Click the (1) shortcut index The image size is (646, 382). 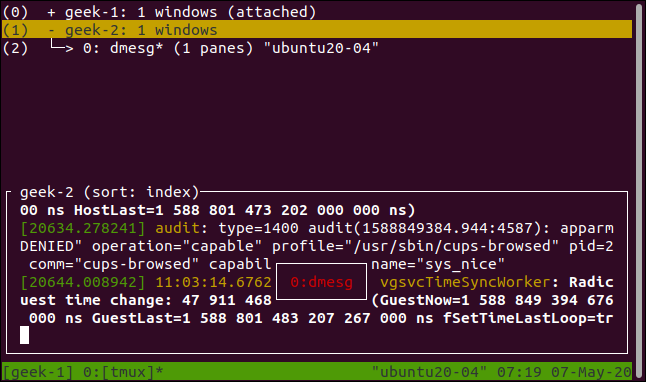pyautogui.click(x=15, y=30)
